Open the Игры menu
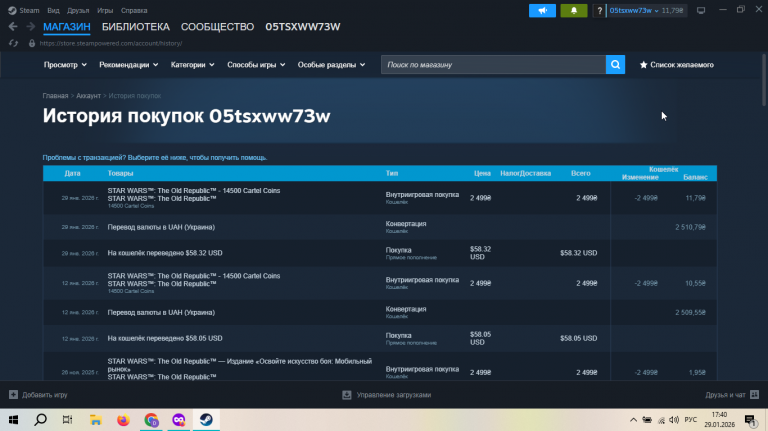 click(x=105, y=10)
